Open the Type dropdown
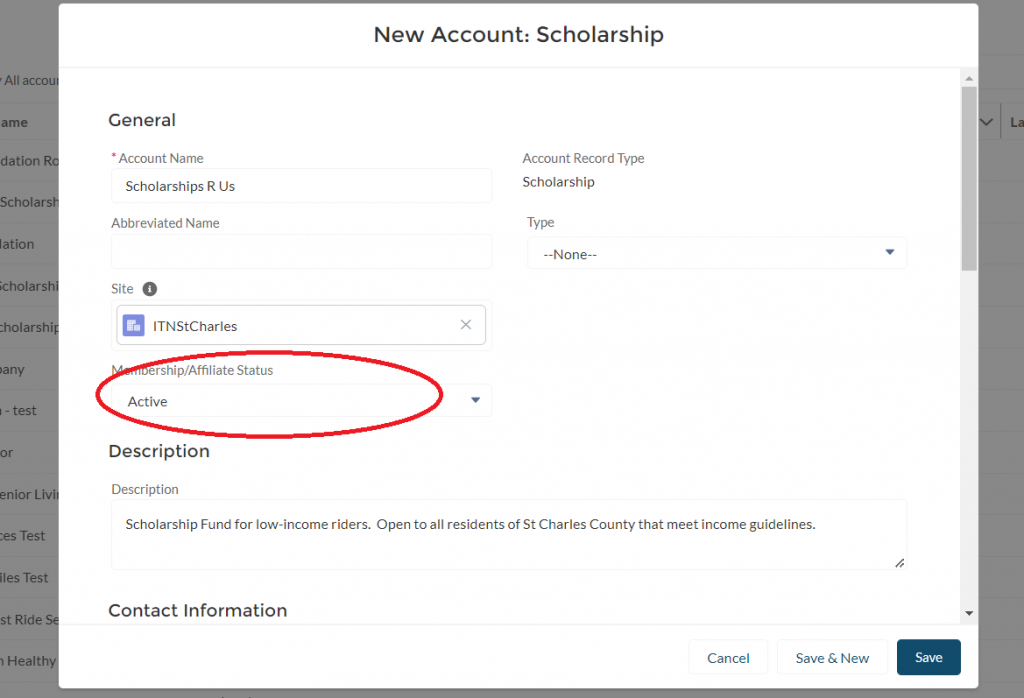1024x698 pixels. (716, 254)
